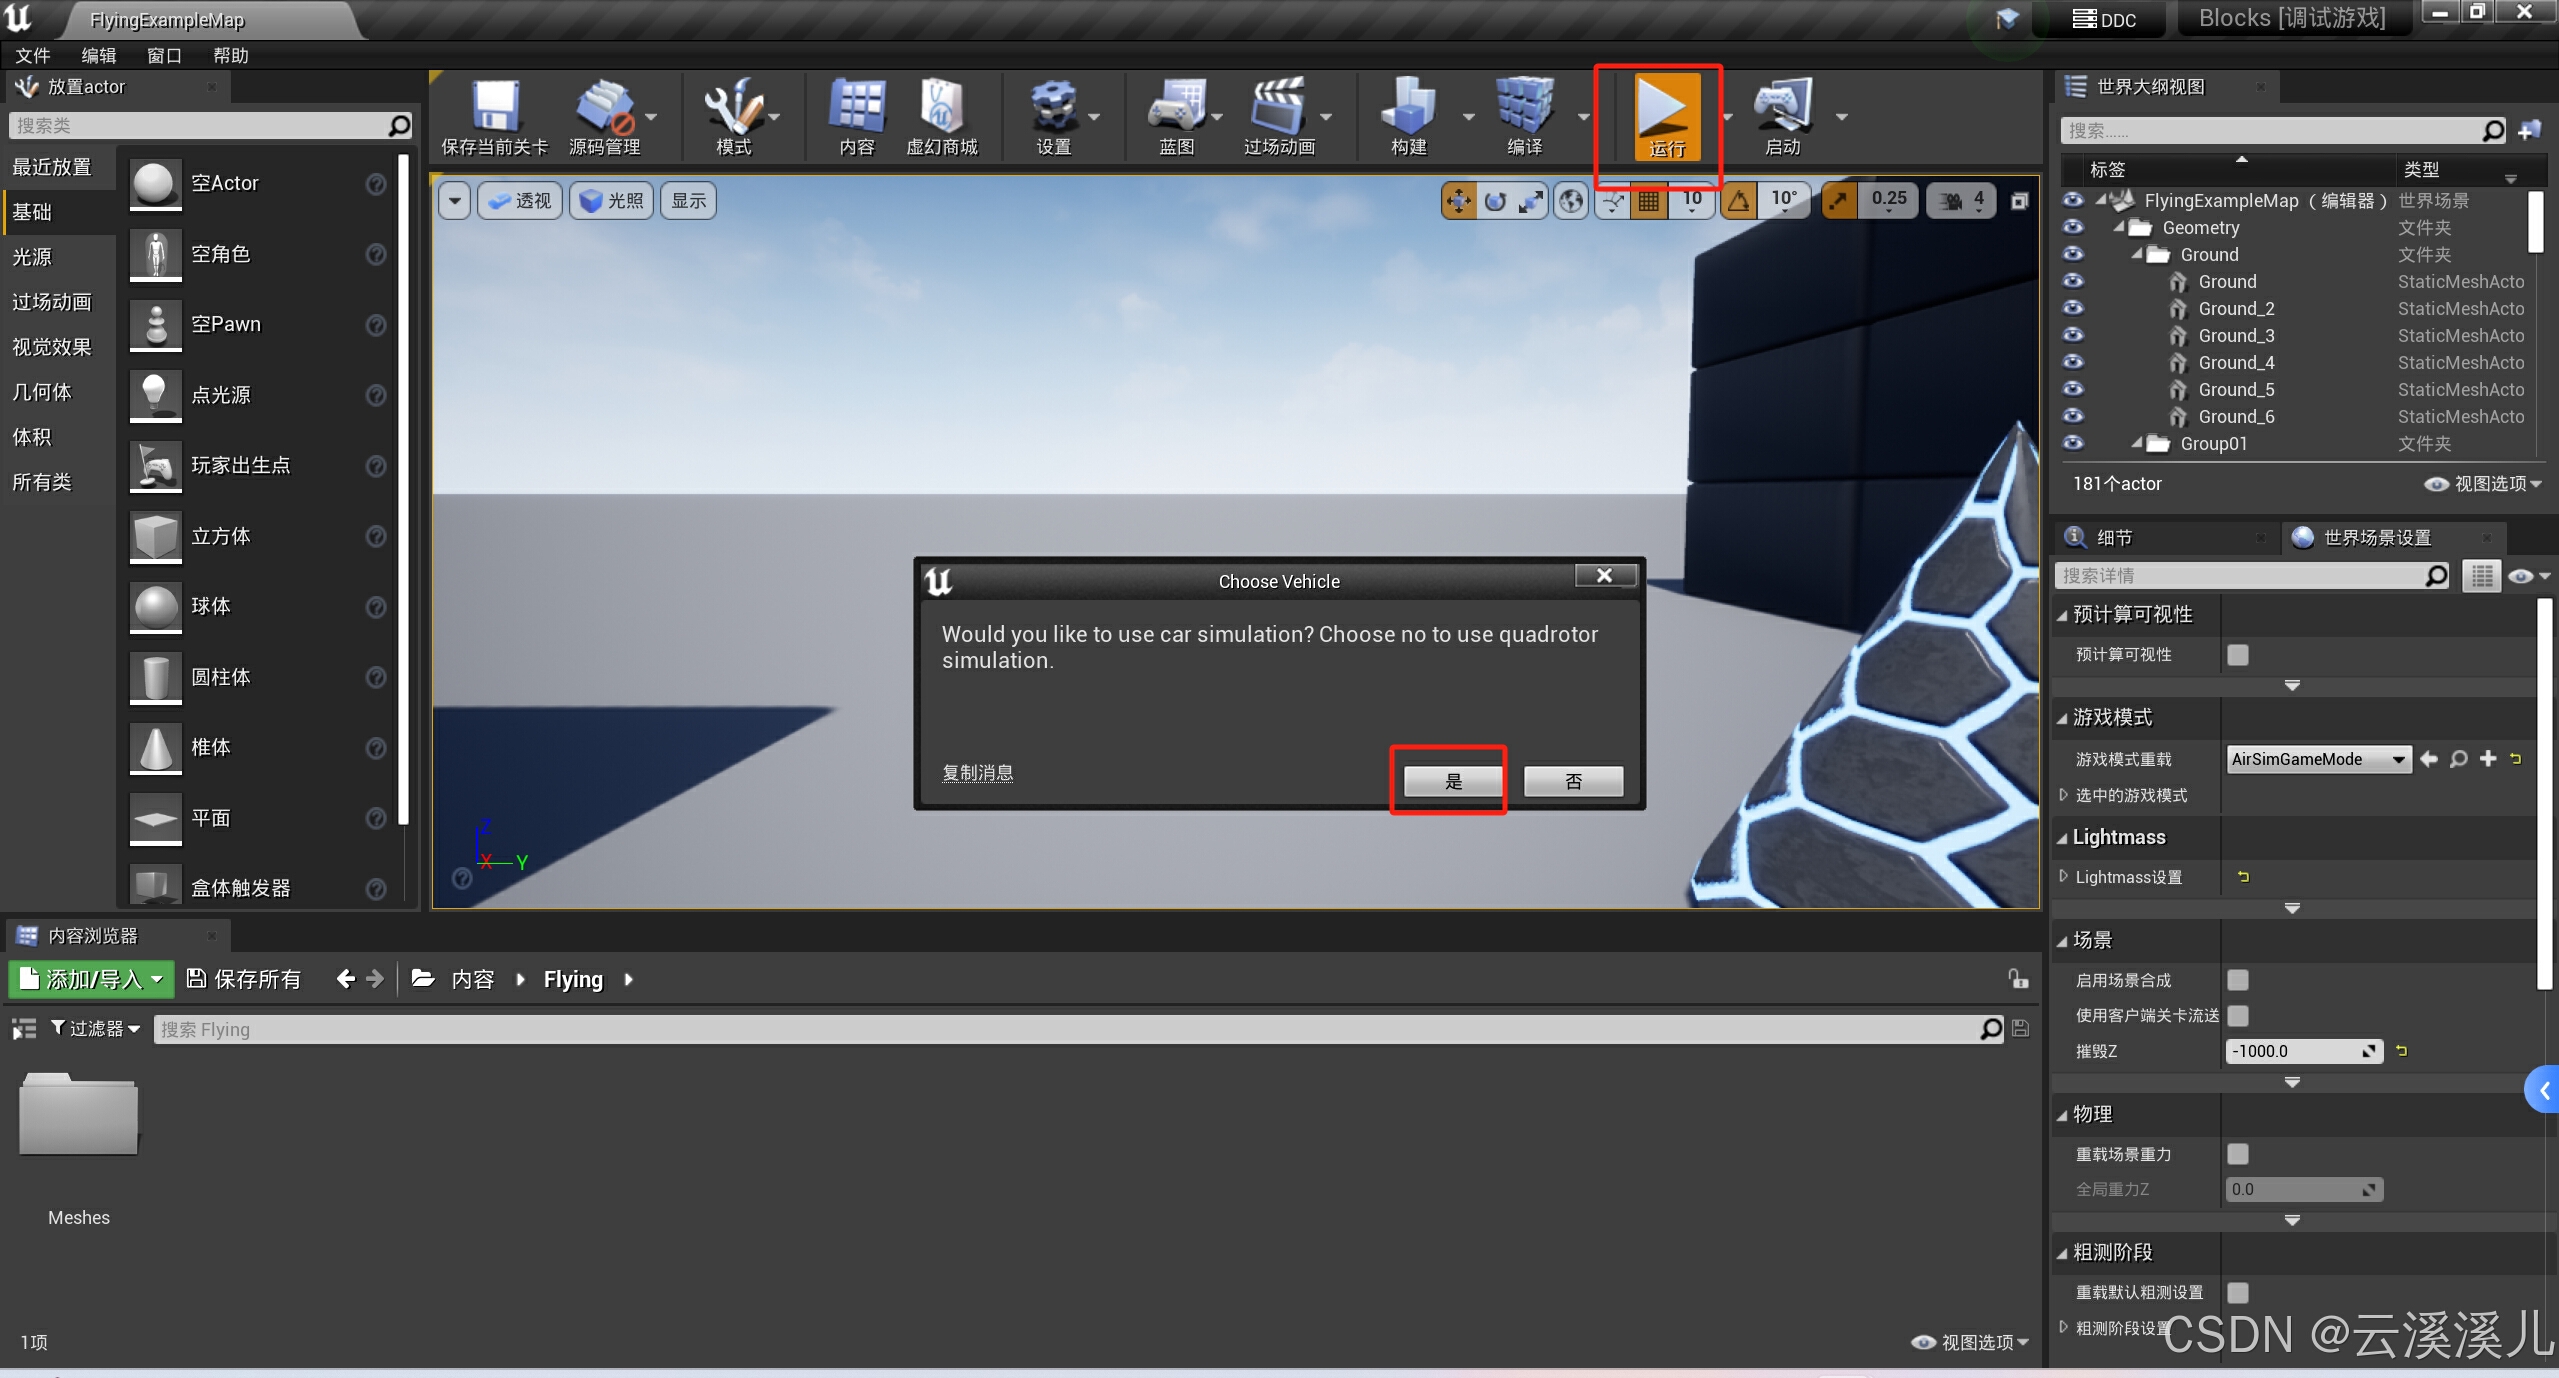Open the AirSimGameMode dropdown

tap(2318, 759)
